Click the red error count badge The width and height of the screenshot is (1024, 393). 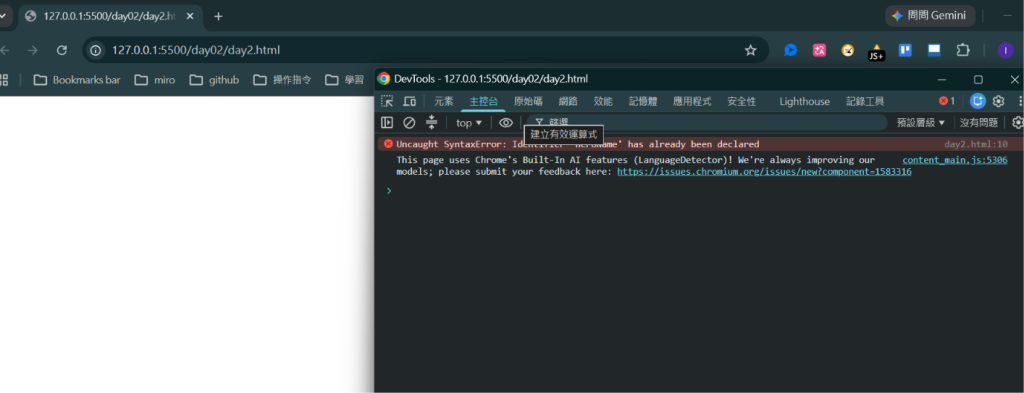[947, 101]
